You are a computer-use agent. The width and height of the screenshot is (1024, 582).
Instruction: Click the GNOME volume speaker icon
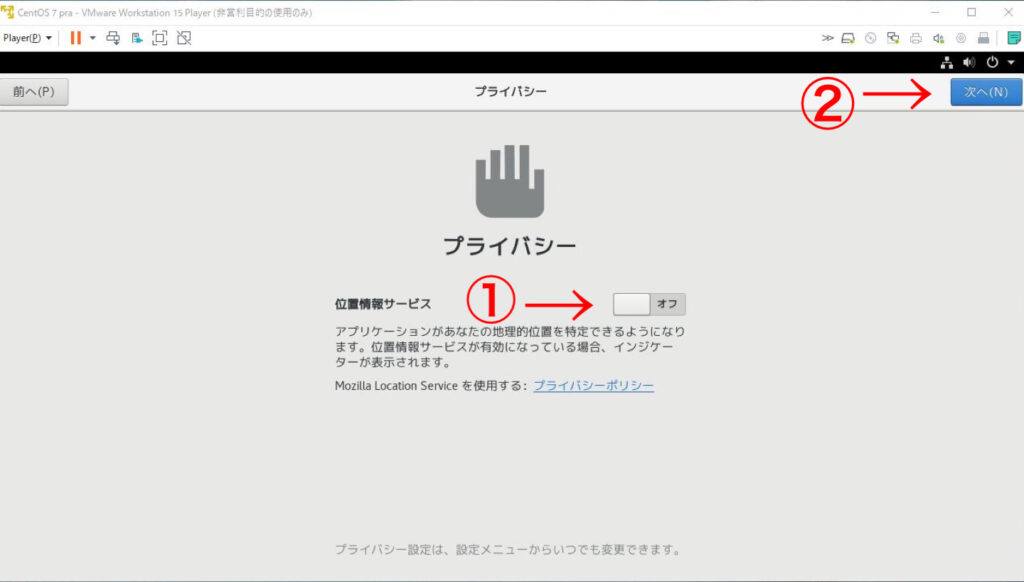click(x=969, y=63)
